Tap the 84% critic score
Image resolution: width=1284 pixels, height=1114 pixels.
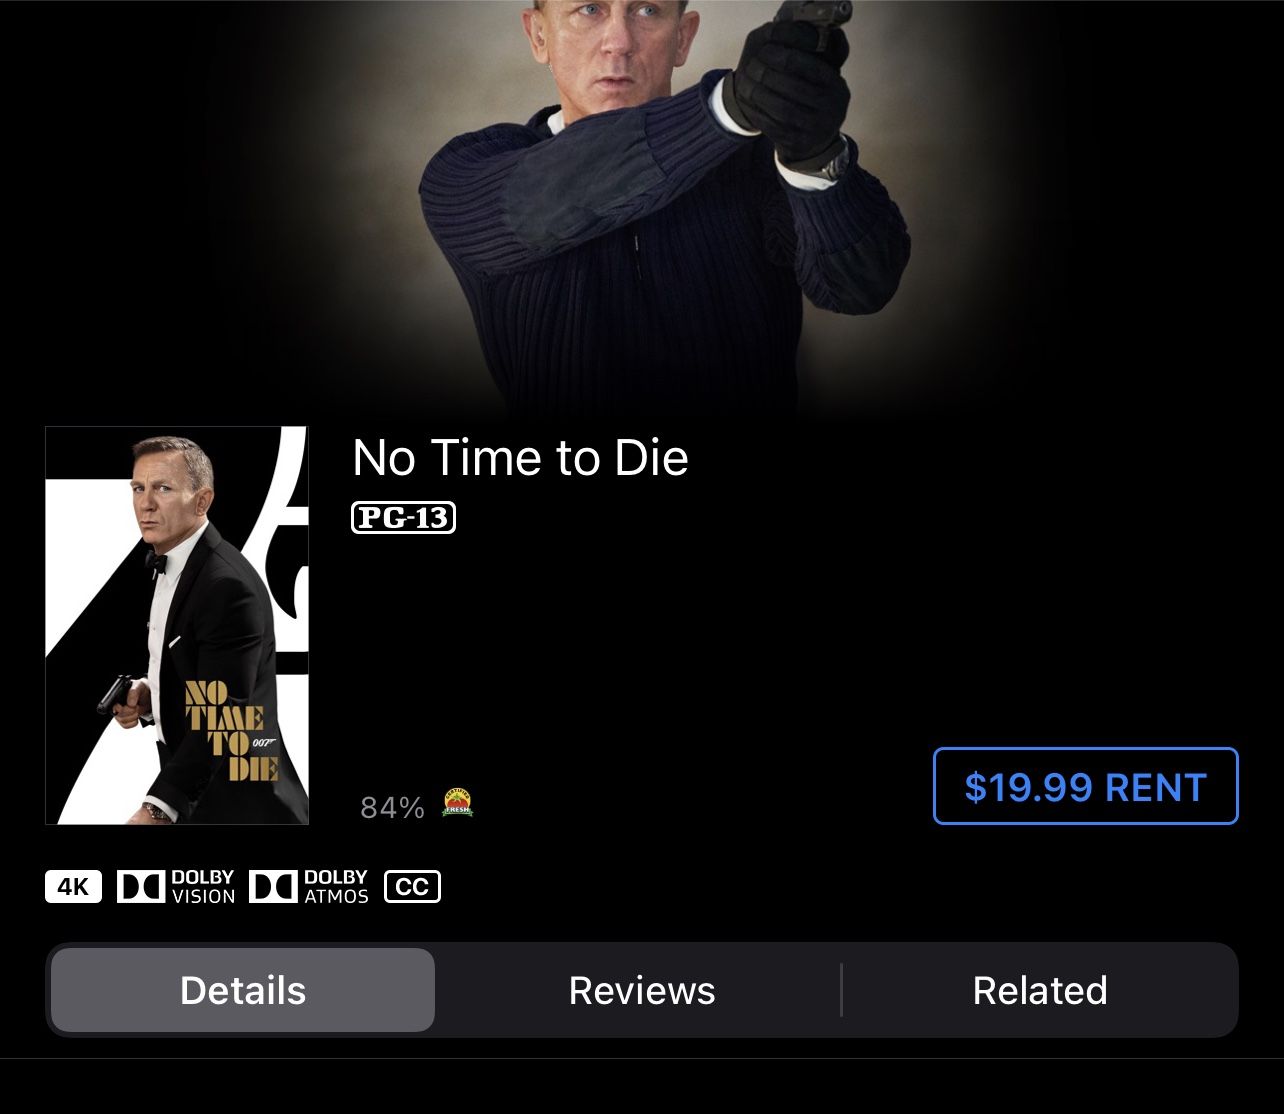click(x=392, y=807)
